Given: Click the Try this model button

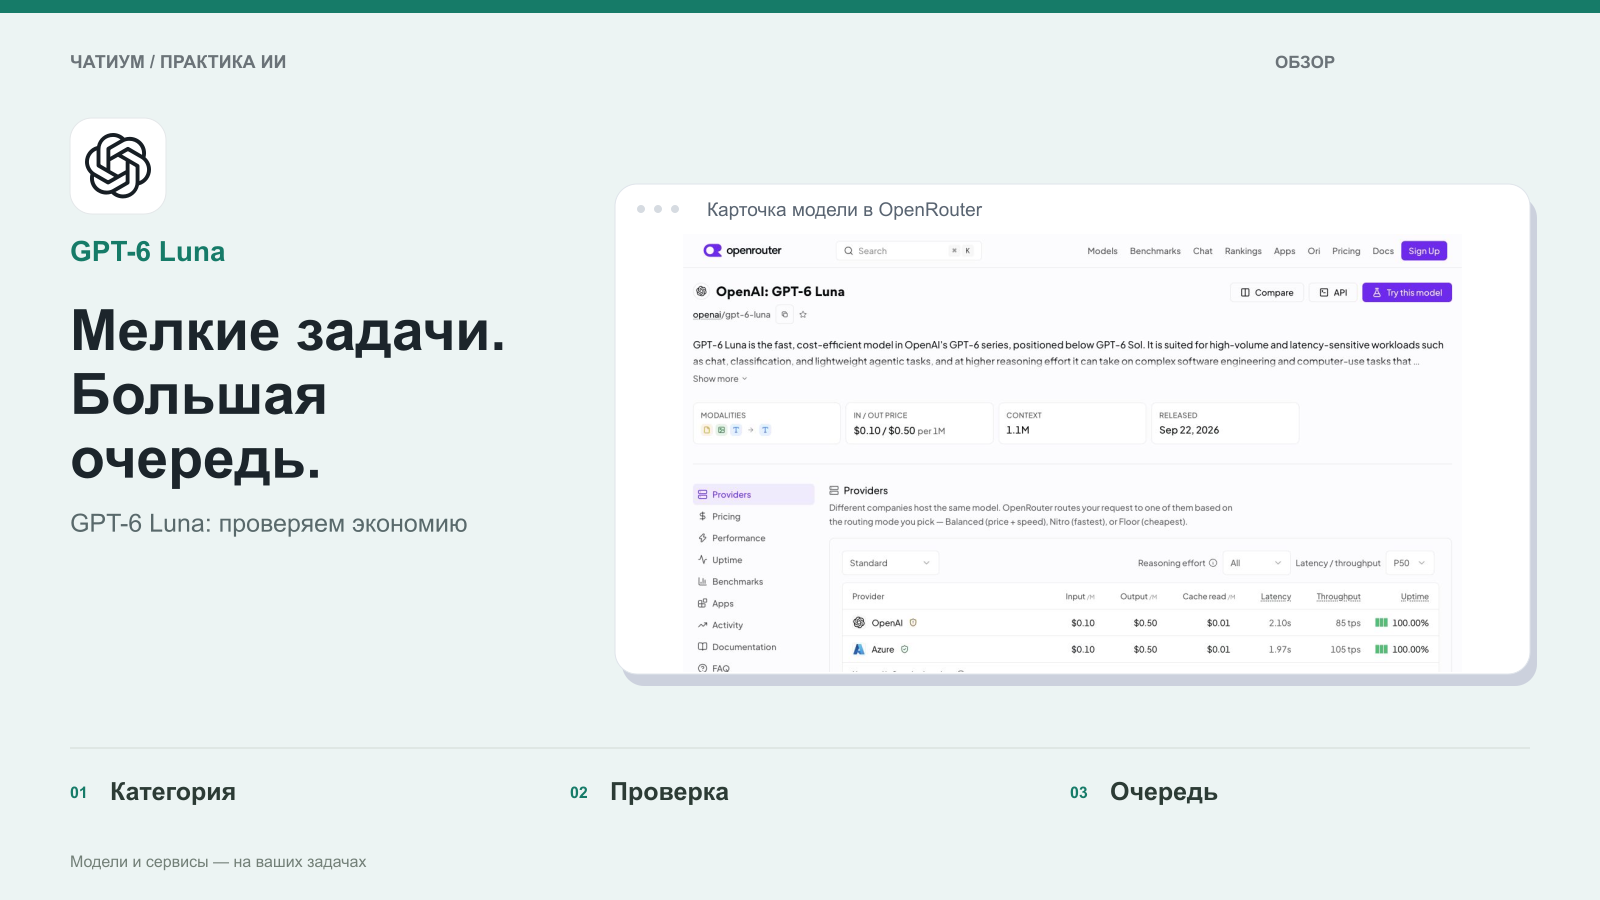Looking at the screenshot, I should pos(1407,293).
